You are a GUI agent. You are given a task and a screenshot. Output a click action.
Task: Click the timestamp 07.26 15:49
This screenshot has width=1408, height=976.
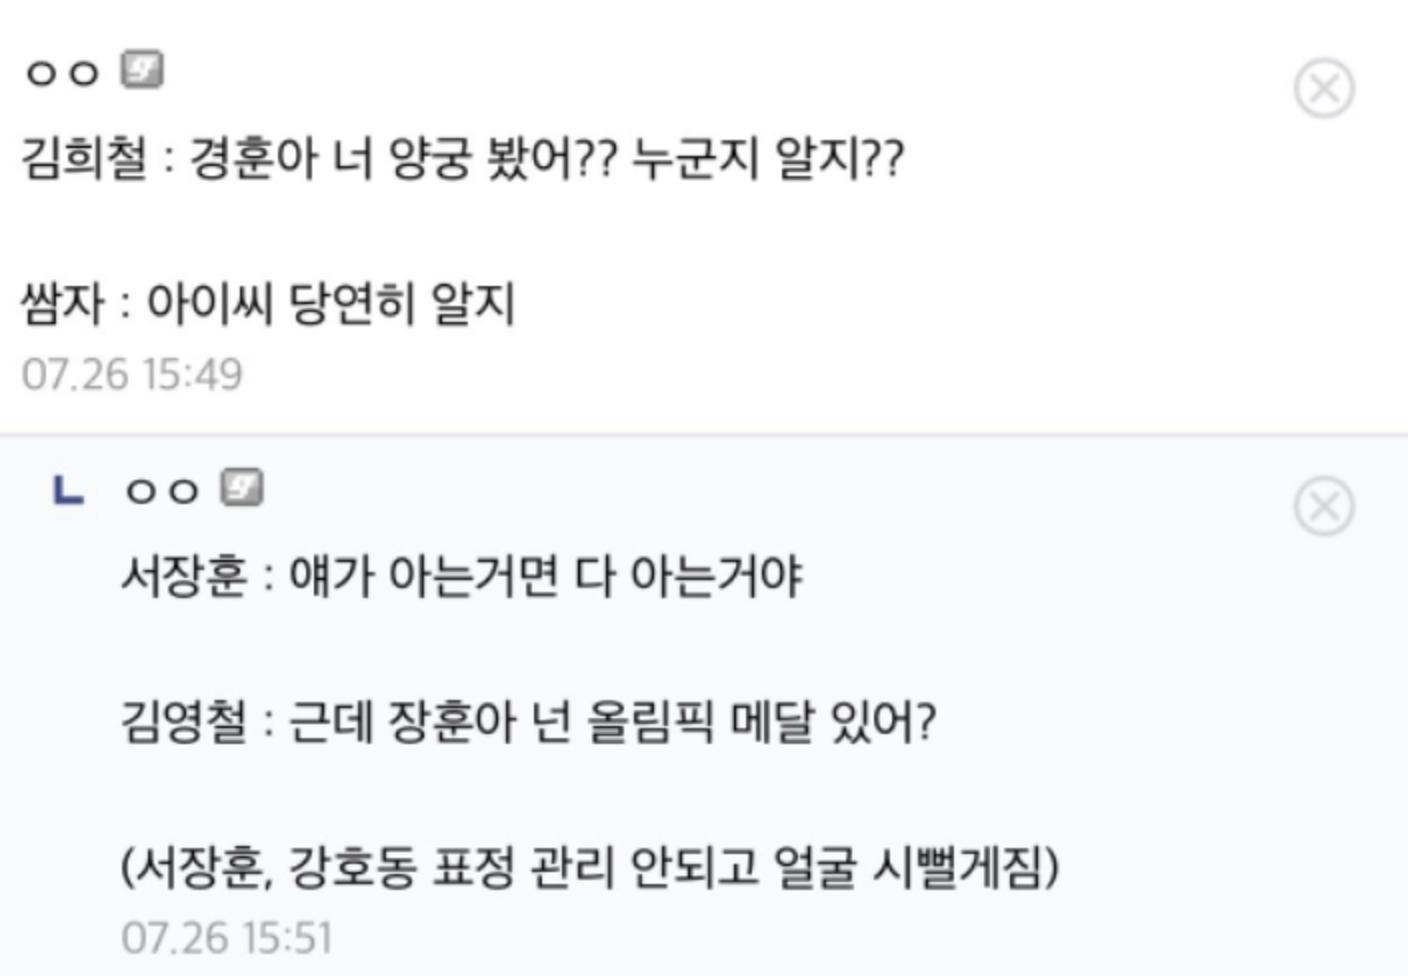132,375
